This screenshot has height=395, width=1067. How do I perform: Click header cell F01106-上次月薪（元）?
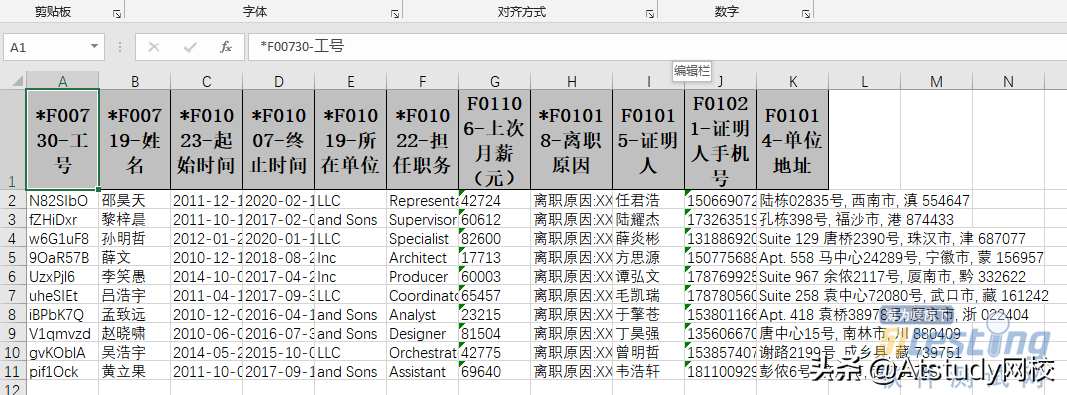495,140
